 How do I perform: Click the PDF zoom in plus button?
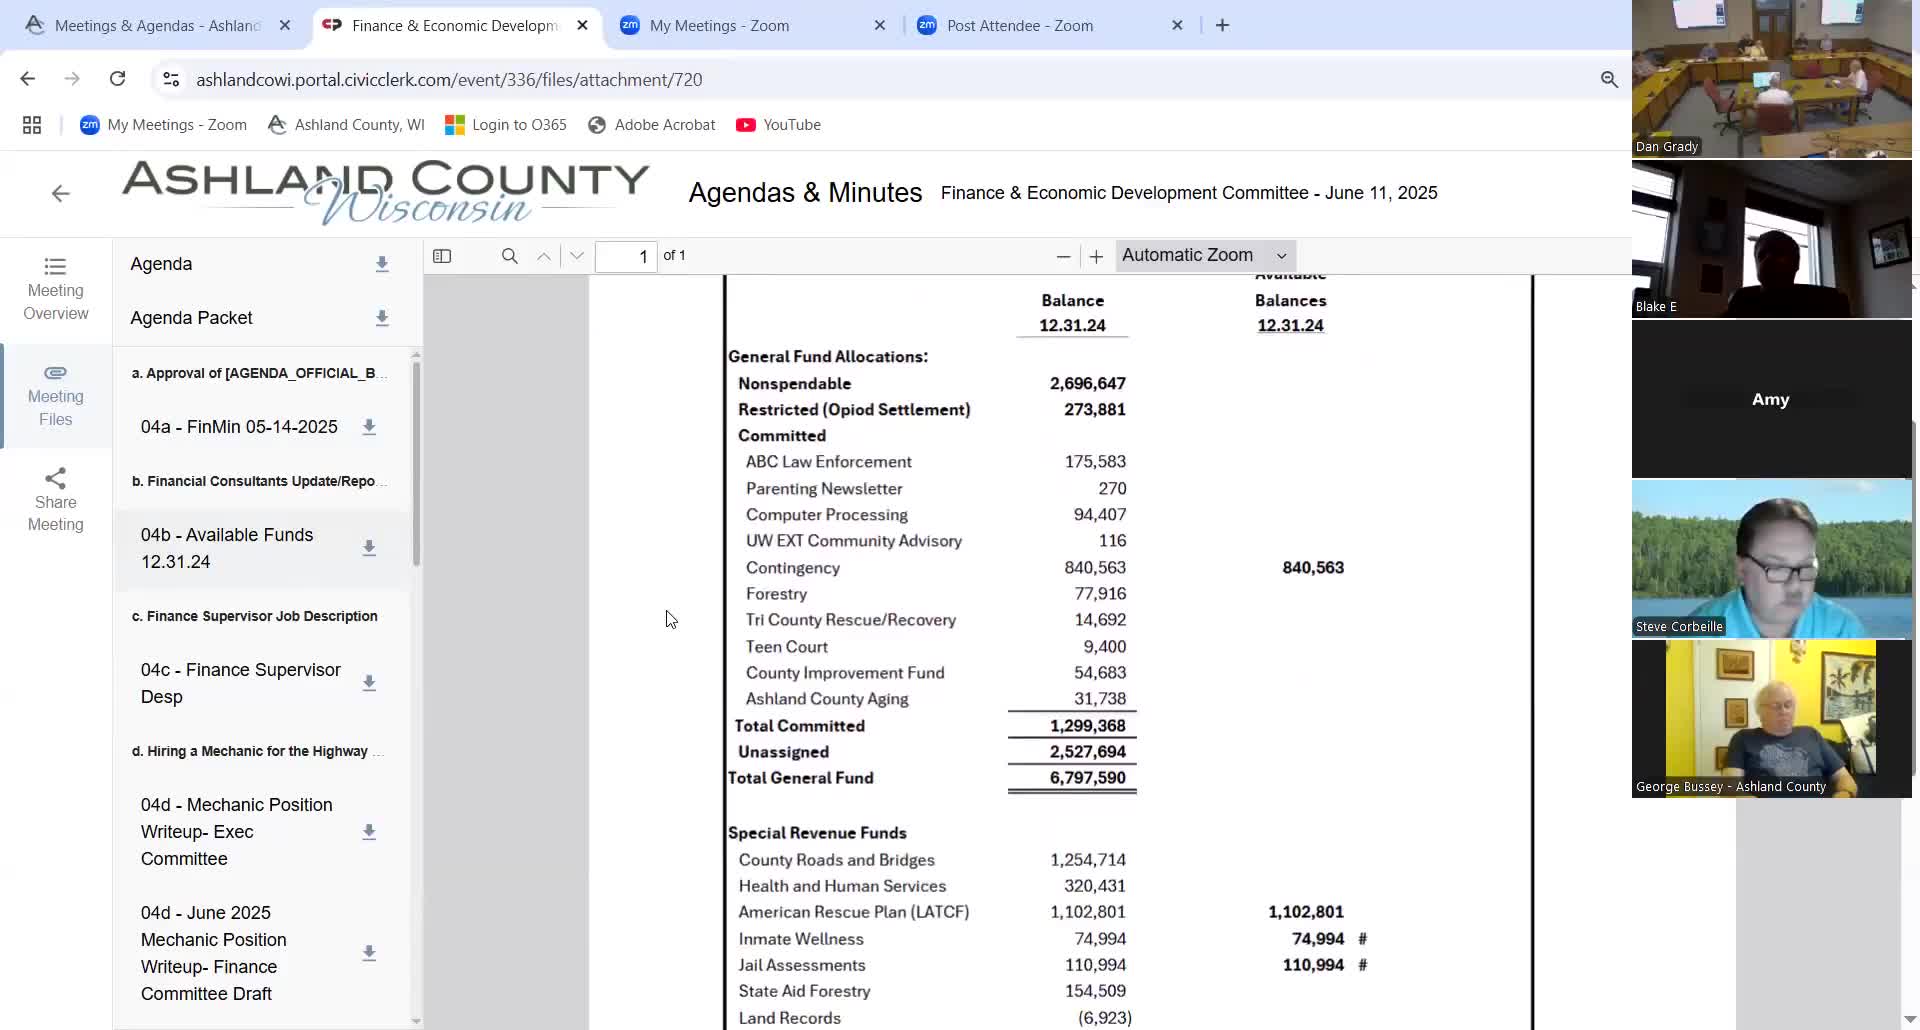coord(1096,257)
